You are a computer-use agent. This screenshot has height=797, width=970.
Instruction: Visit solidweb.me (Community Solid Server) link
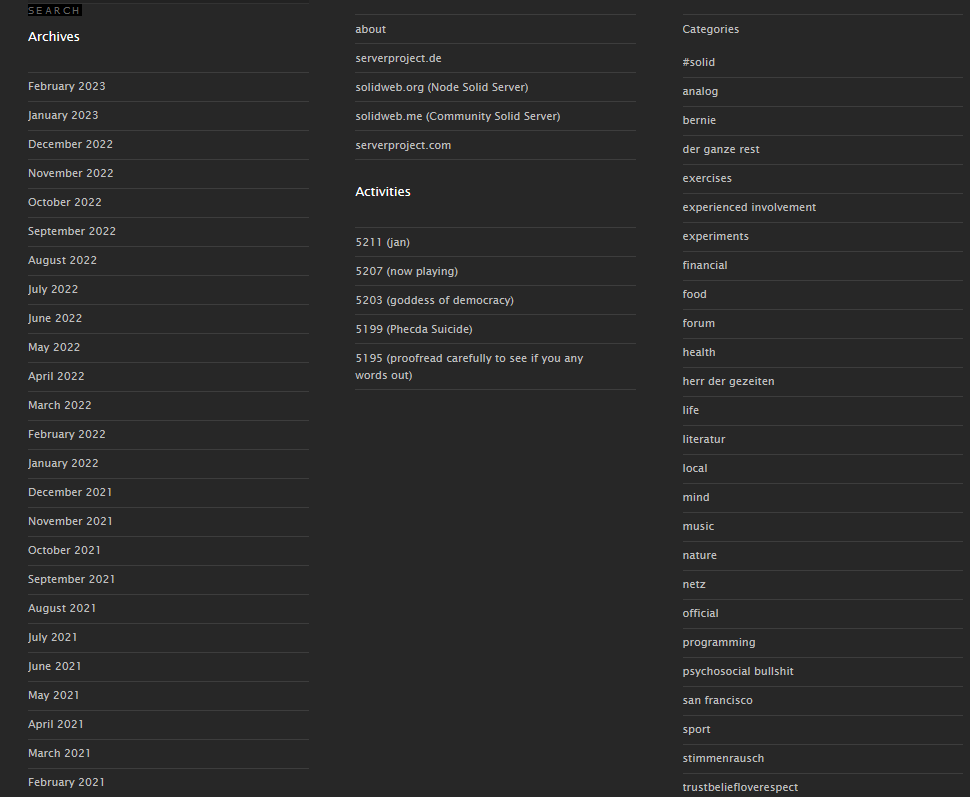click(457, 116)
